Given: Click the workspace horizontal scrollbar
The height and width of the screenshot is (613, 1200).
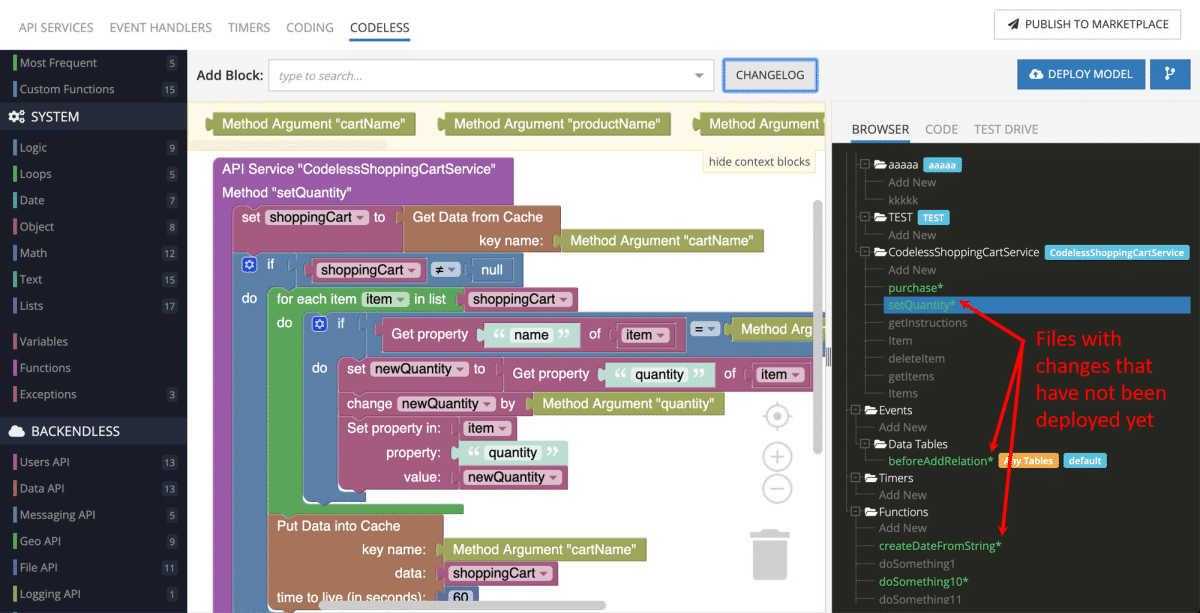Looking at the screenshot, I should 462,605.
